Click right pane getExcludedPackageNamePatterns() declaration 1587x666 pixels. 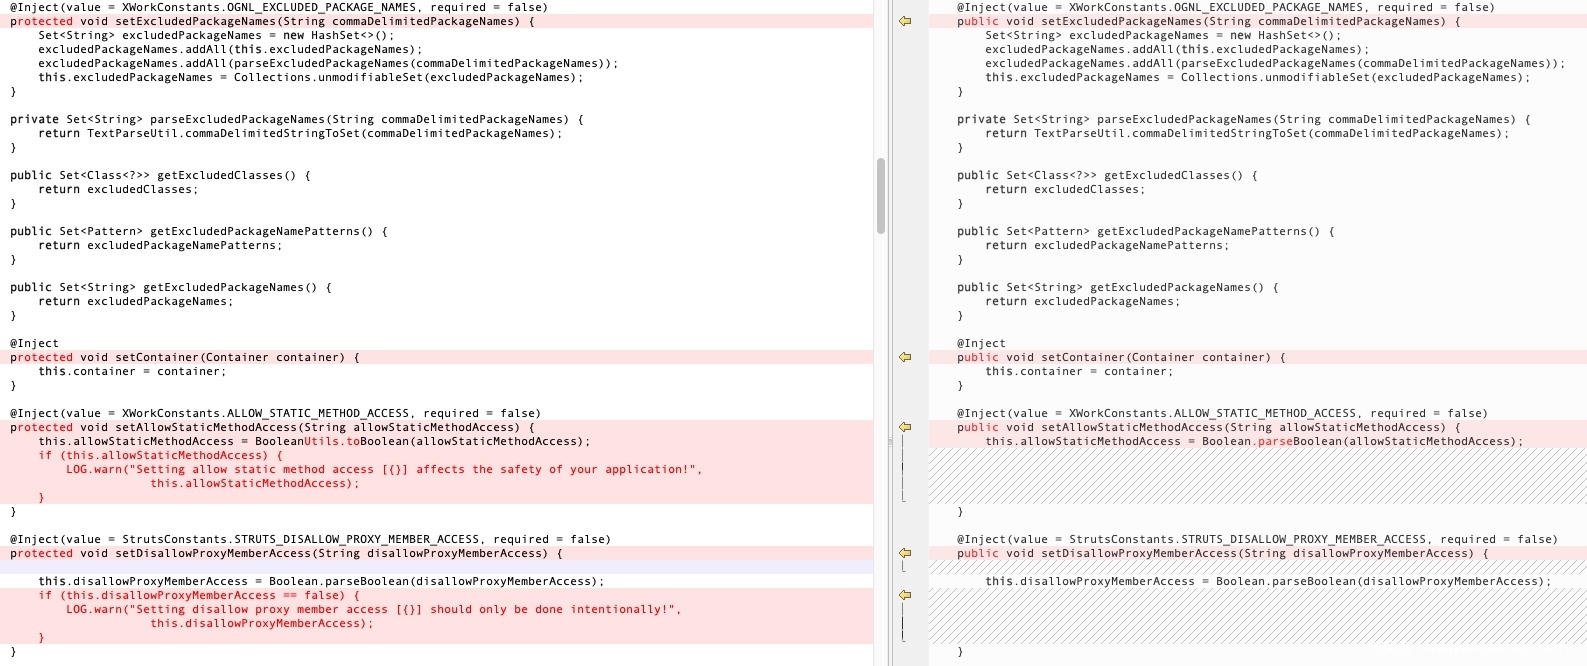click(1145, 231)
